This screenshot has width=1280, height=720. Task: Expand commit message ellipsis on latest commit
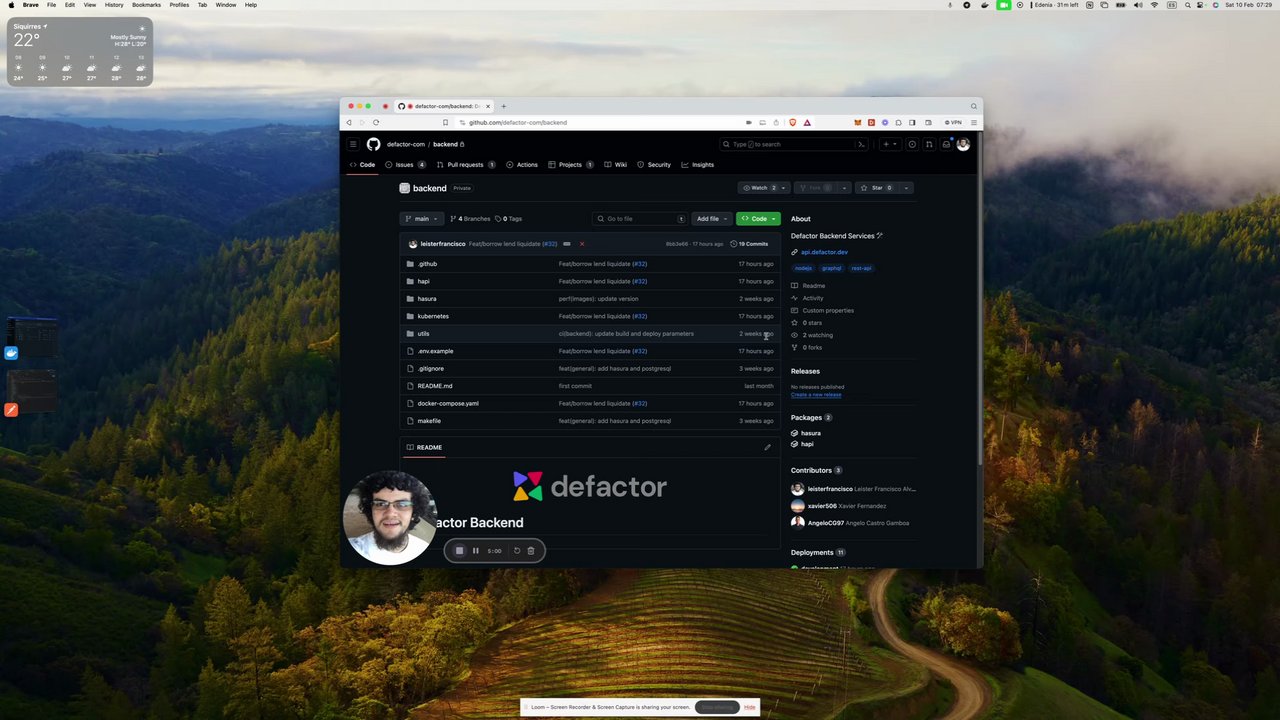[566, 244]
